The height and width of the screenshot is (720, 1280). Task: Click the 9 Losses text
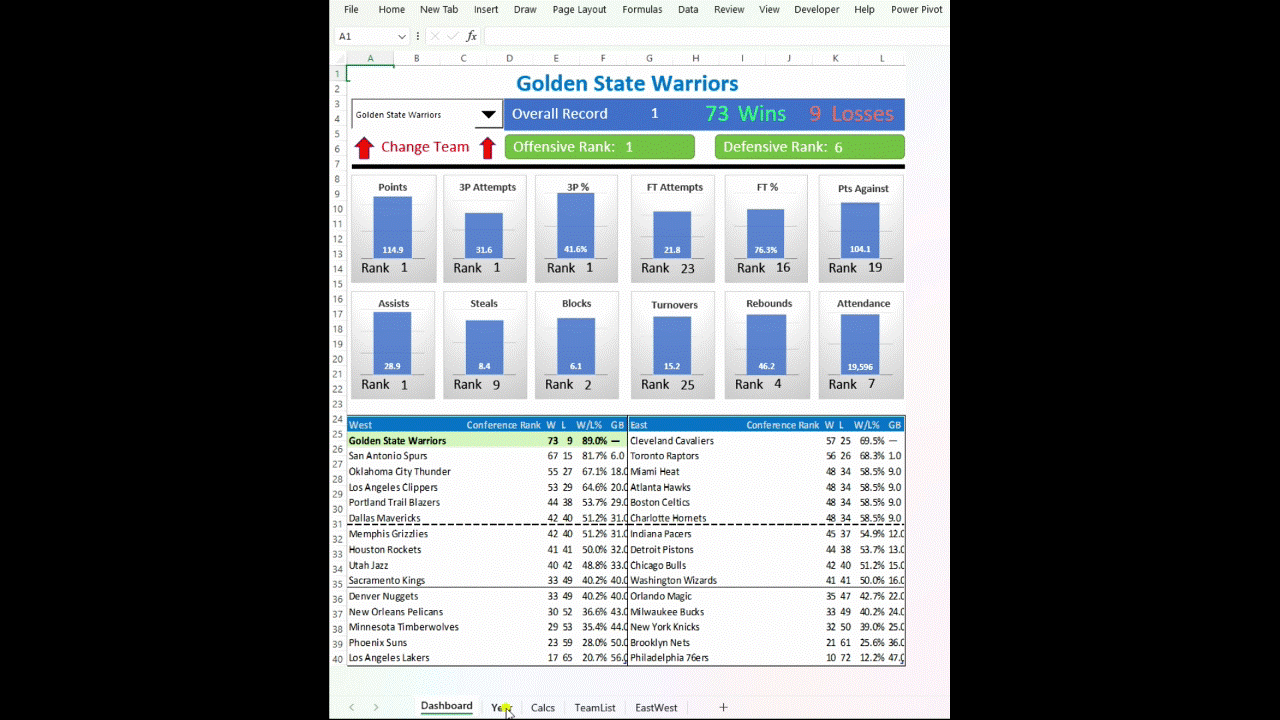pyautogui.click(x=851, y=114)
